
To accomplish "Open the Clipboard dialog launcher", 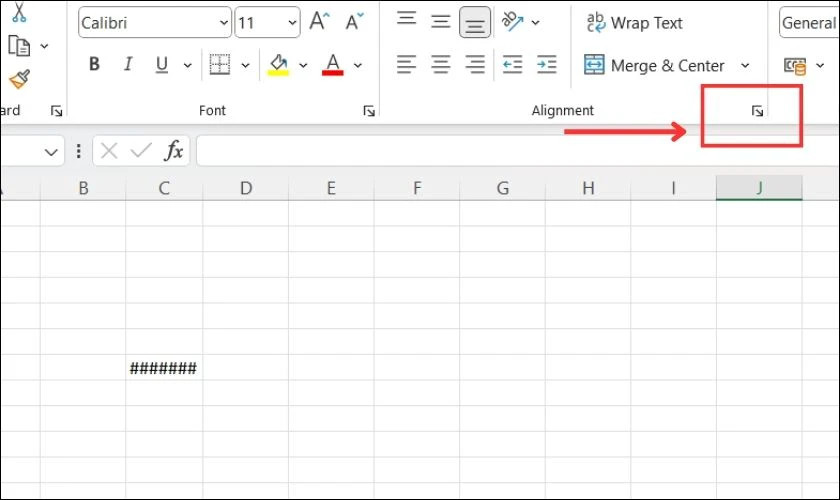I will pos(56,111).
